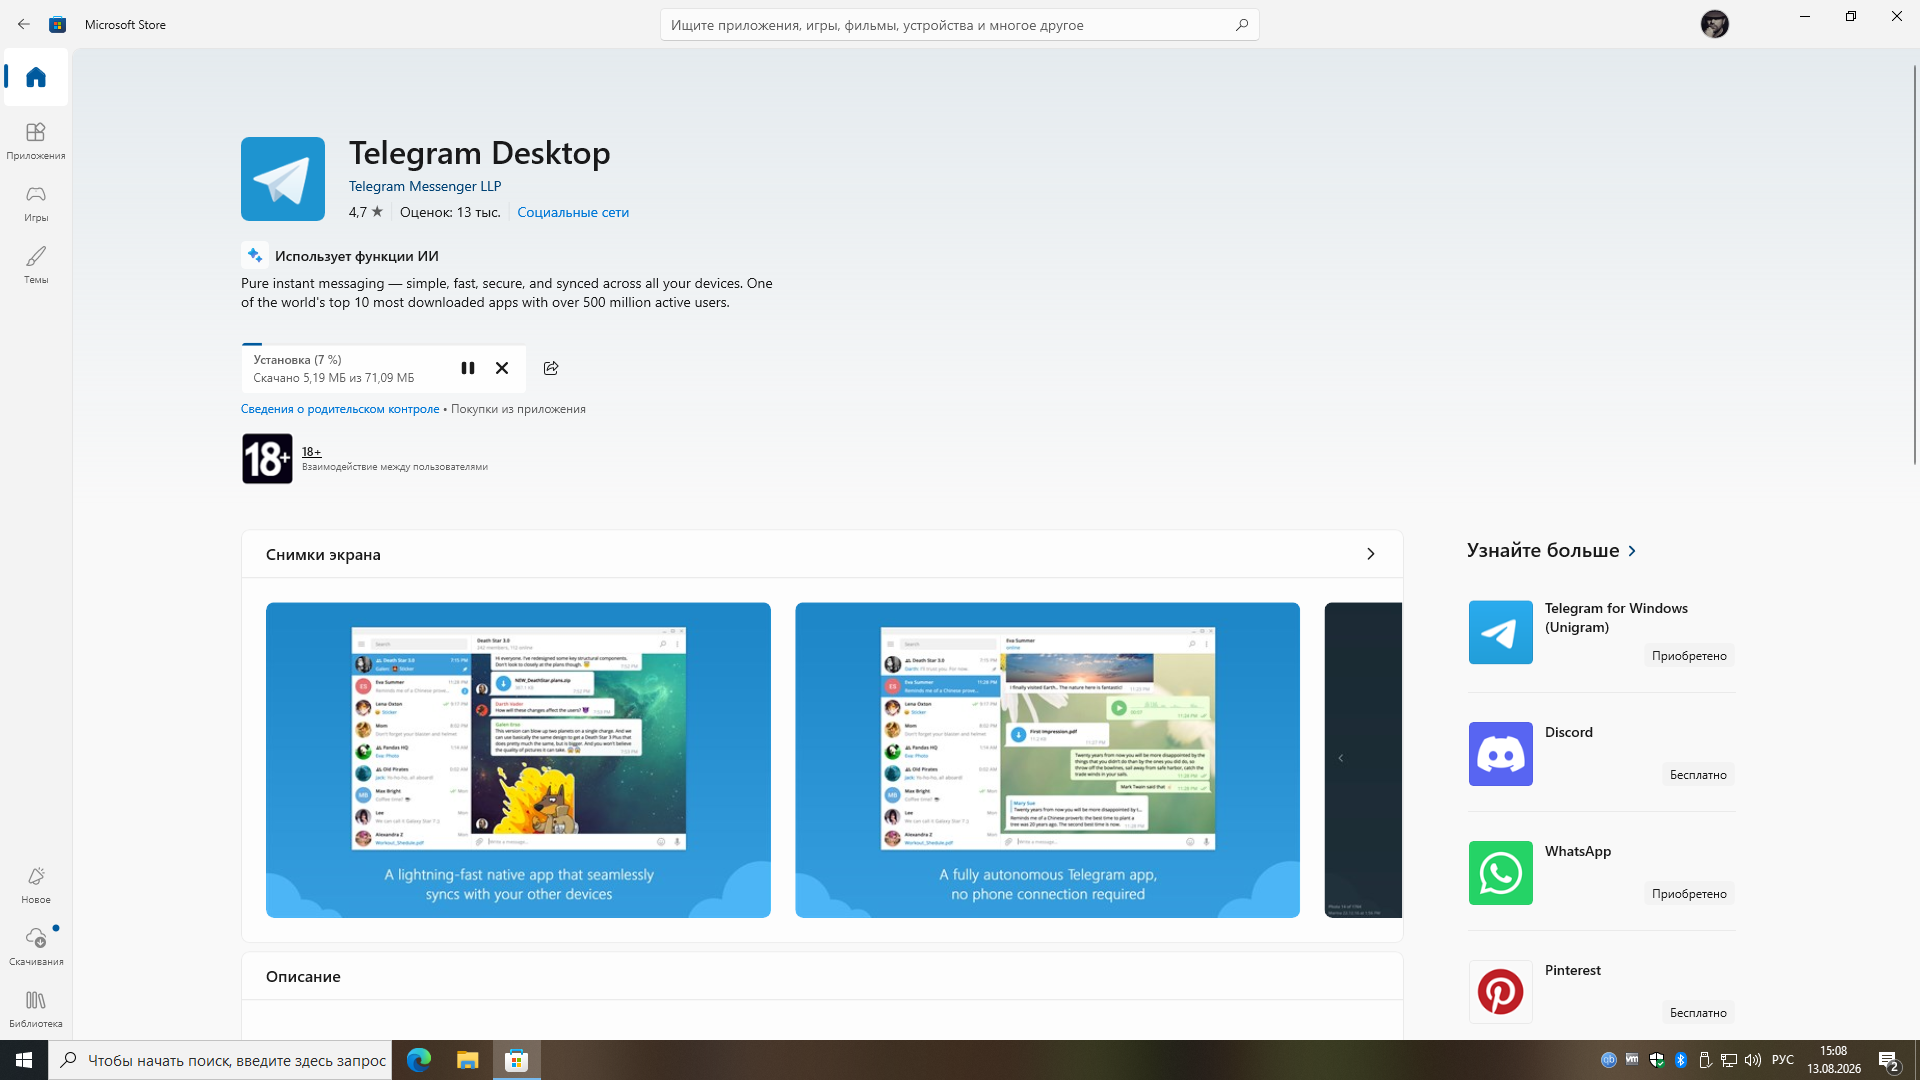
Task: Open the taskbar clock and date
Action: click(1834, 1060)
